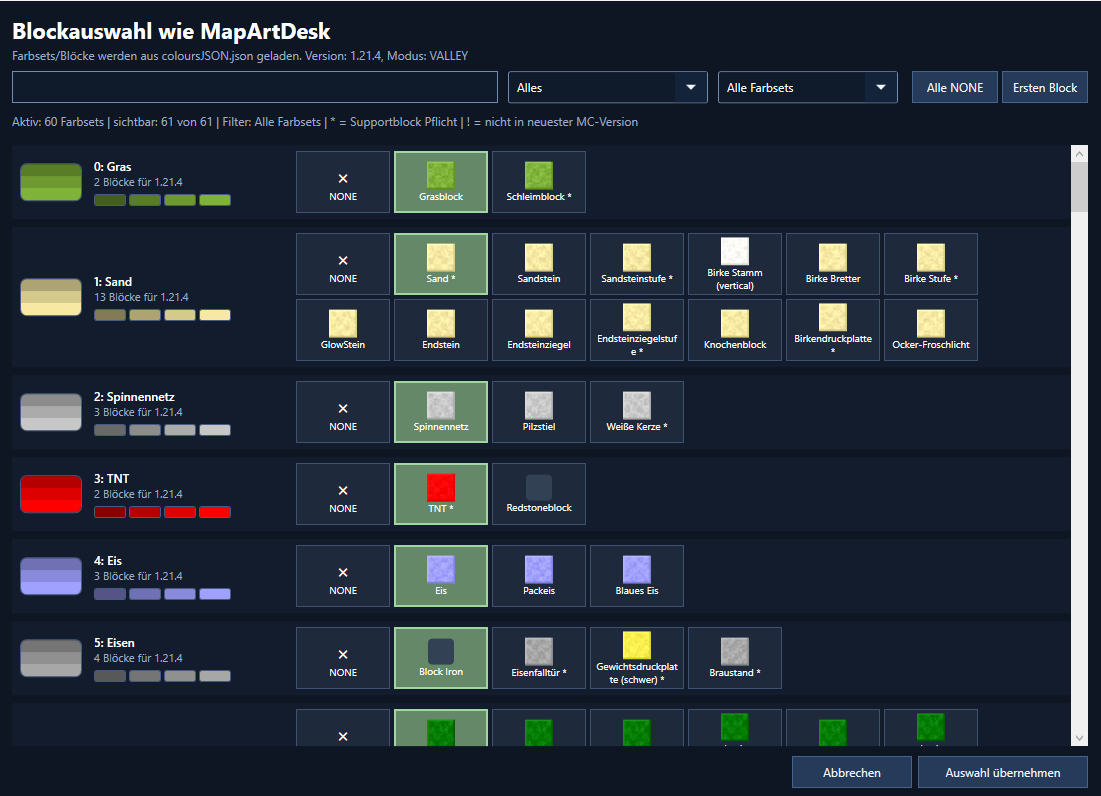The image size is (1101, 796).
Task: Choose the Schleimblock tile
Action: (539, 182)
